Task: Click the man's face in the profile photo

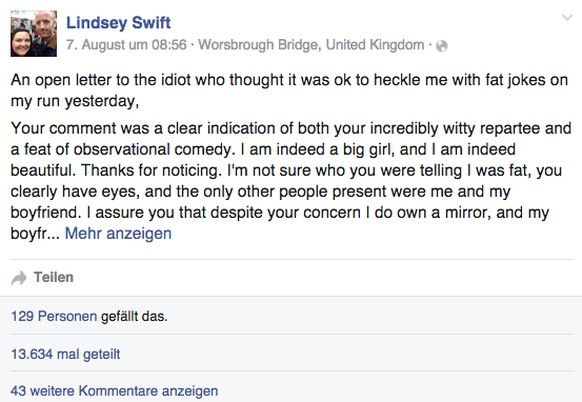Action: (45, 24)
